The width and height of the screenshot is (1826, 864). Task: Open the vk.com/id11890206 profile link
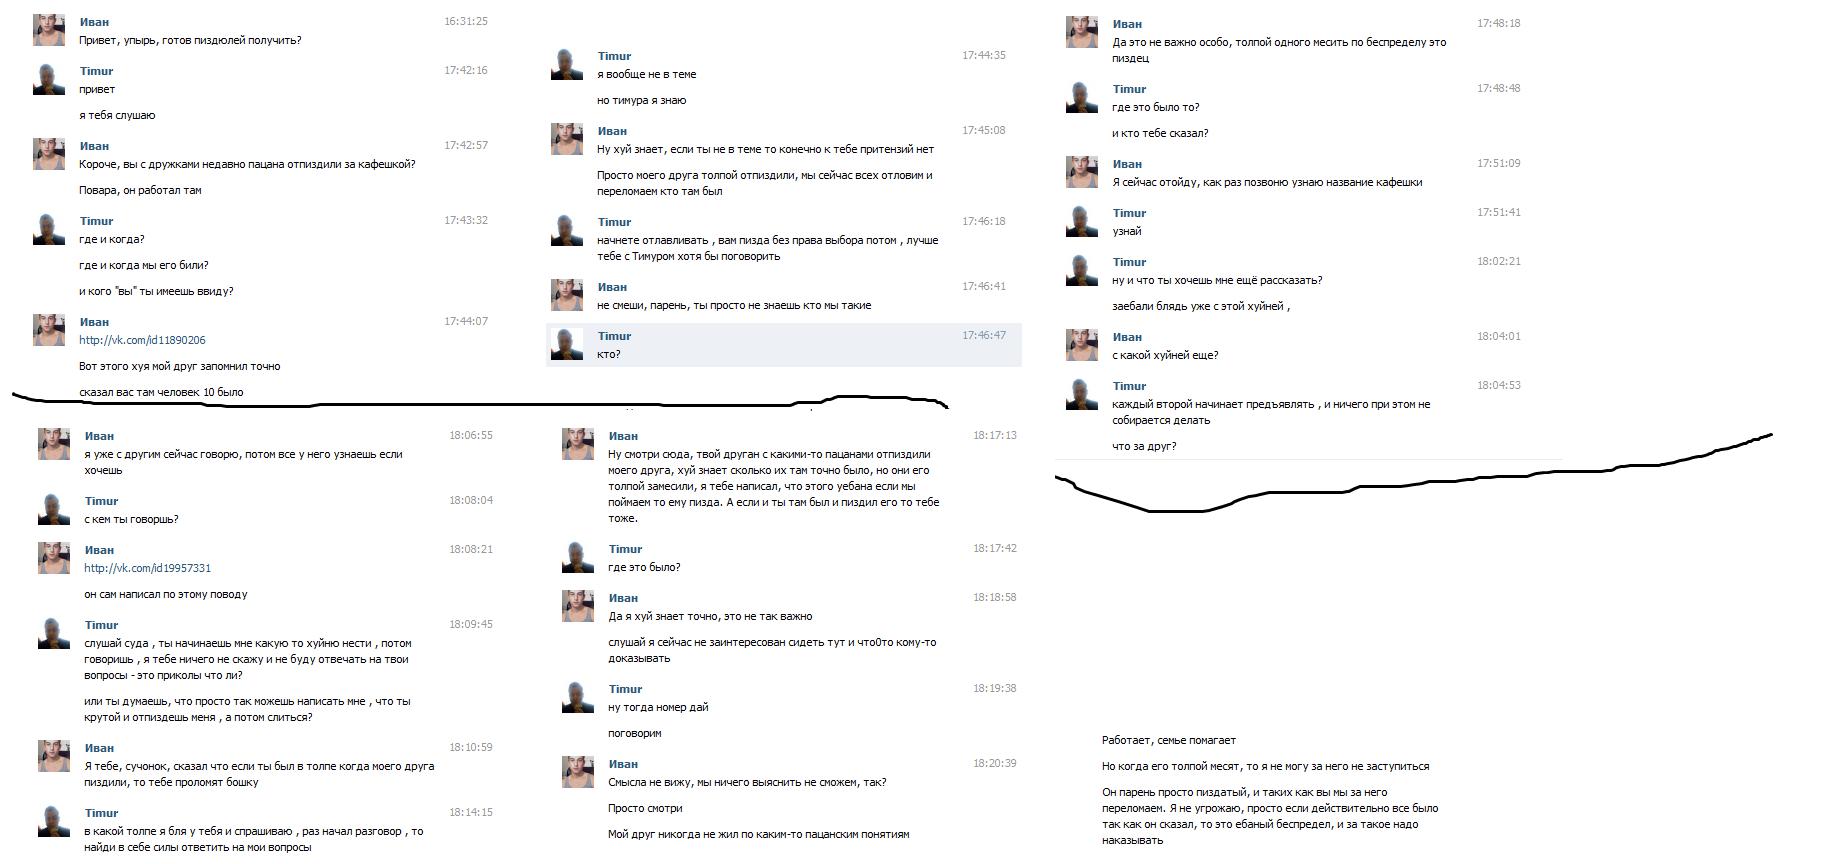(142, 340)
